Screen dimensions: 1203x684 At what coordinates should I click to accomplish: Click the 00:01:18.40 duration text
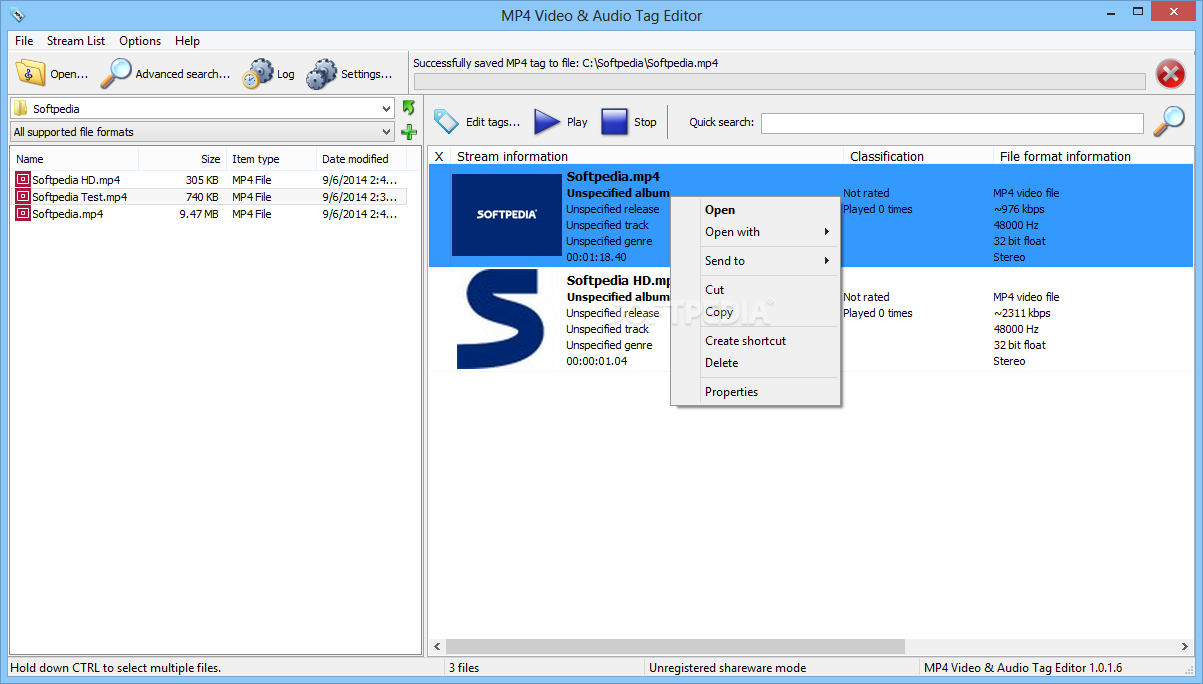[x=597, y=257]
